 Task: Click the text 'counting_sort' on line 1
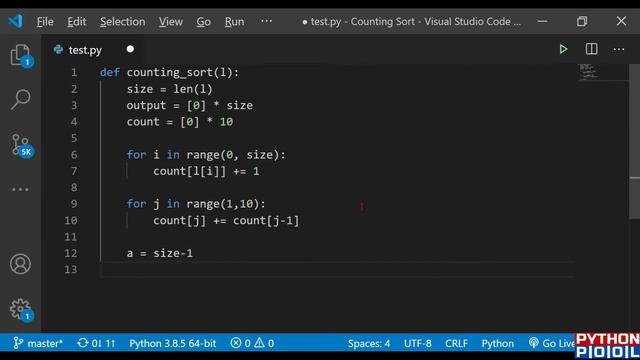pyautogui.click(x=169, y=73)
